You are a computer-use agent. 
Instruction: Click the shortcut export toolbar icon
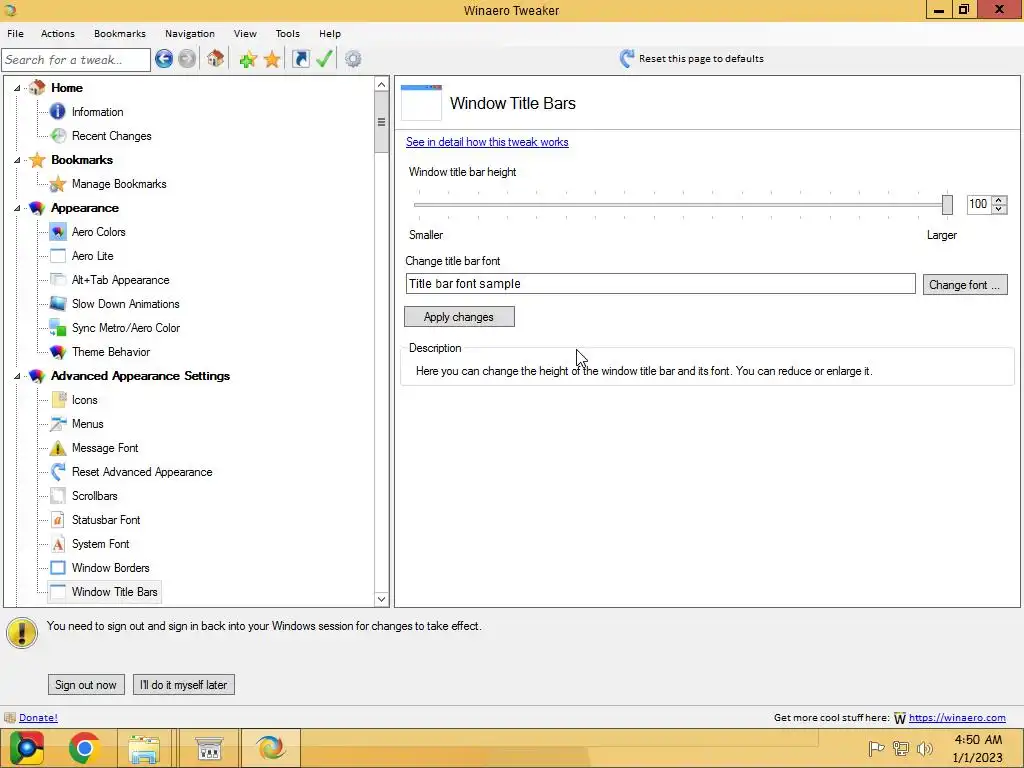click(x=300, y=59)
